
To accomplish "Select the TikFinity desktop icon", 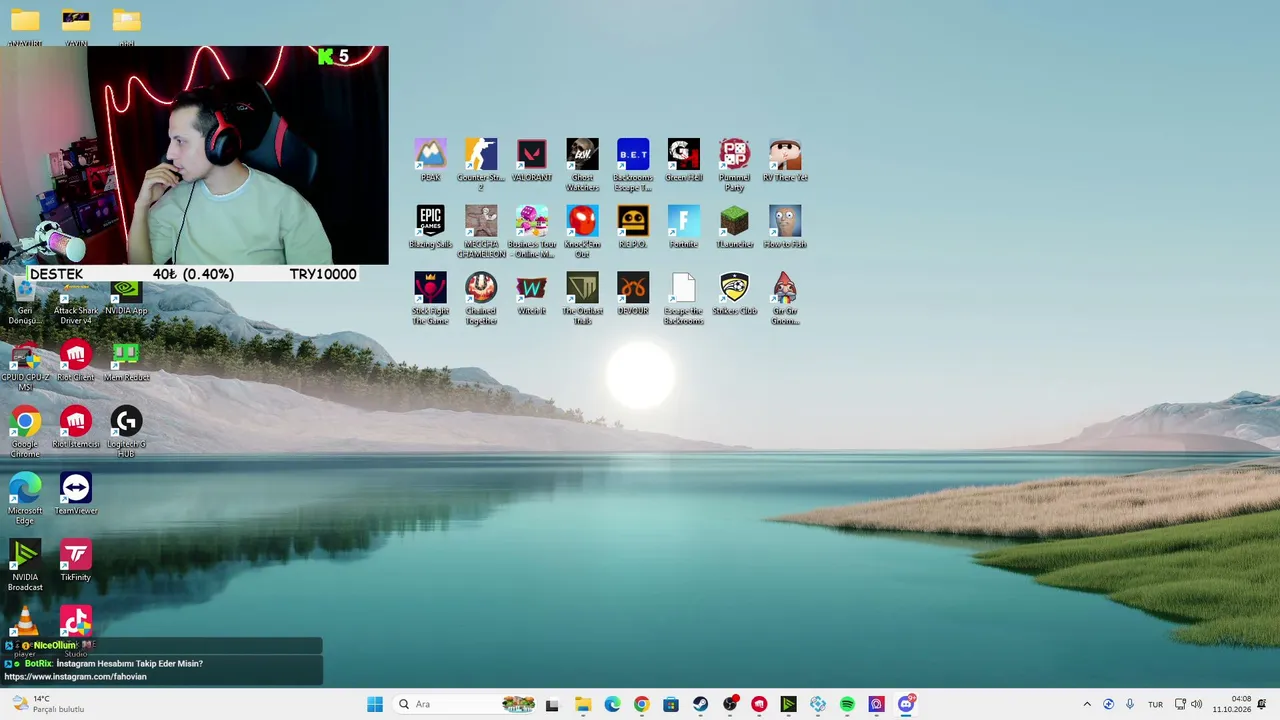I will [x=76, y=560].
